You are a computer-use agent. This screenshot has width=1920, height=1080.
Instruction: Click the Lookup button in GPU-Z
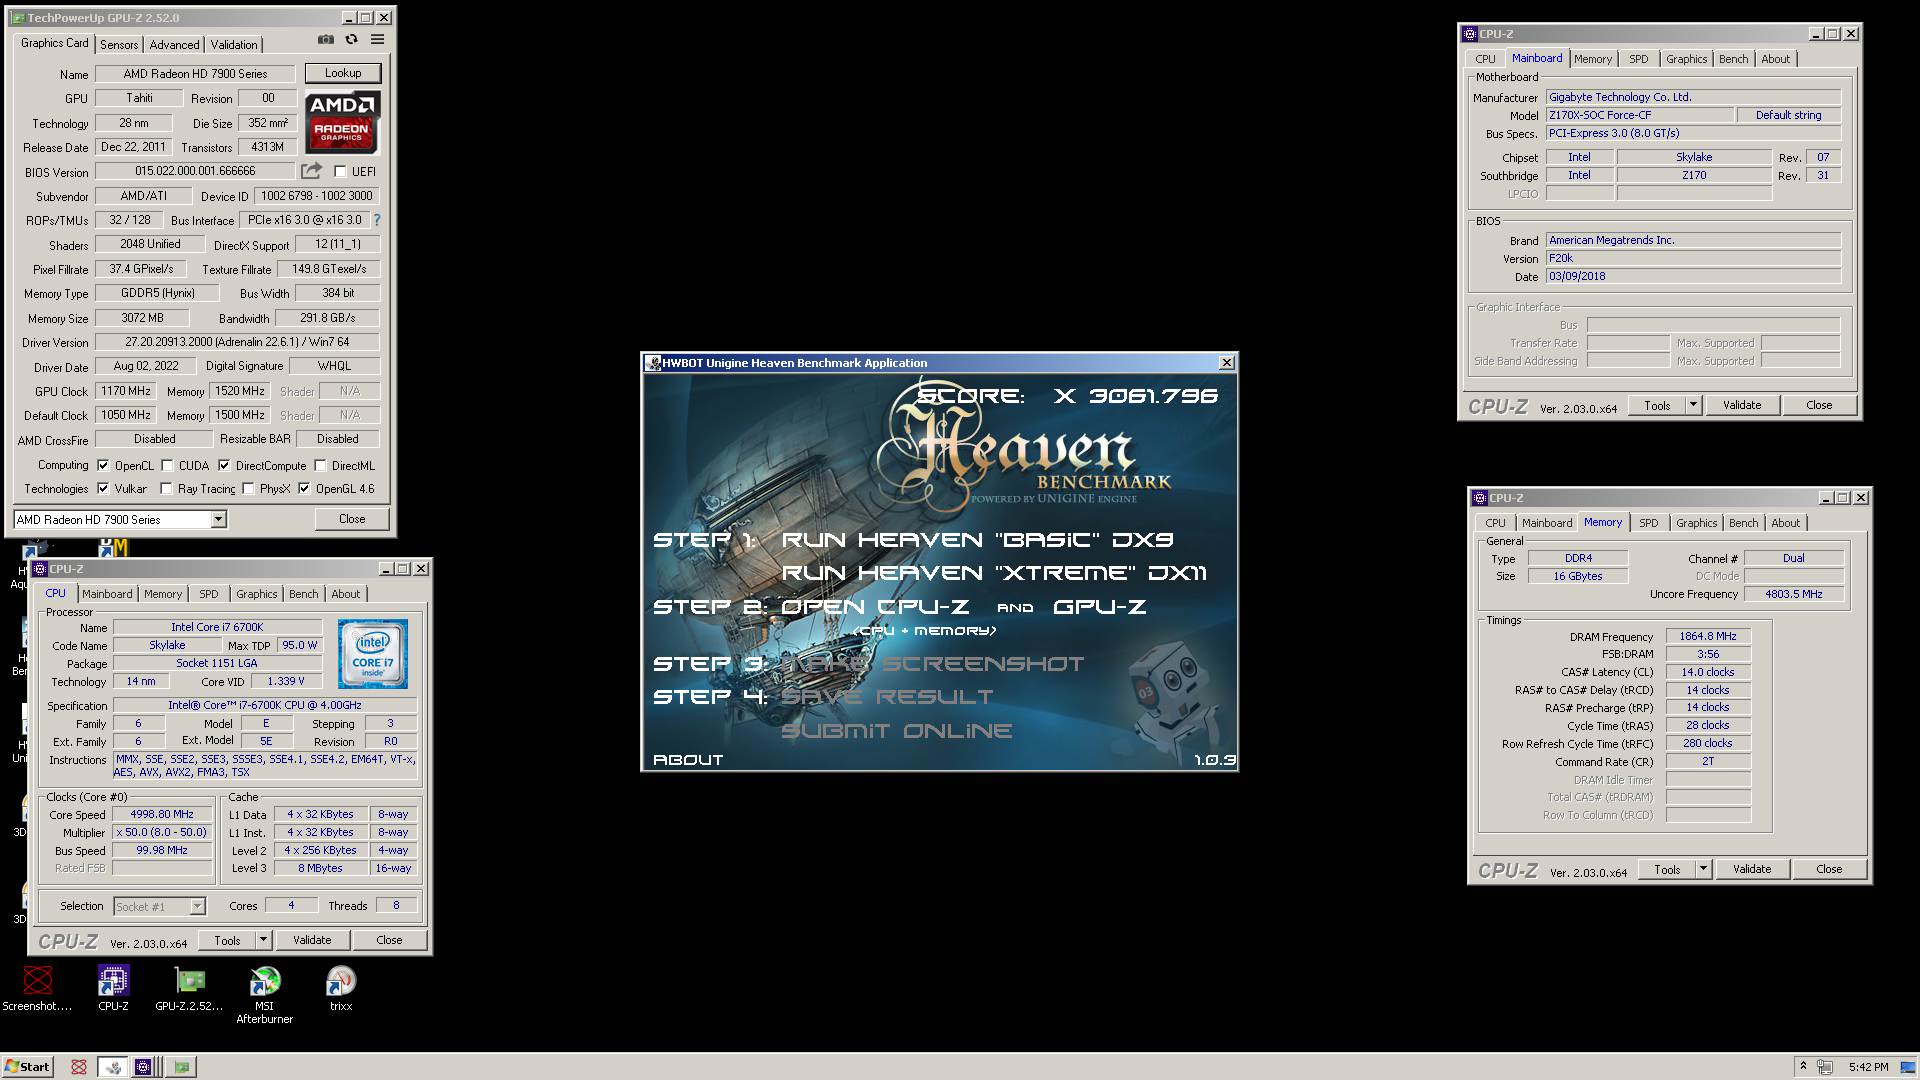(x=343, y=73)
